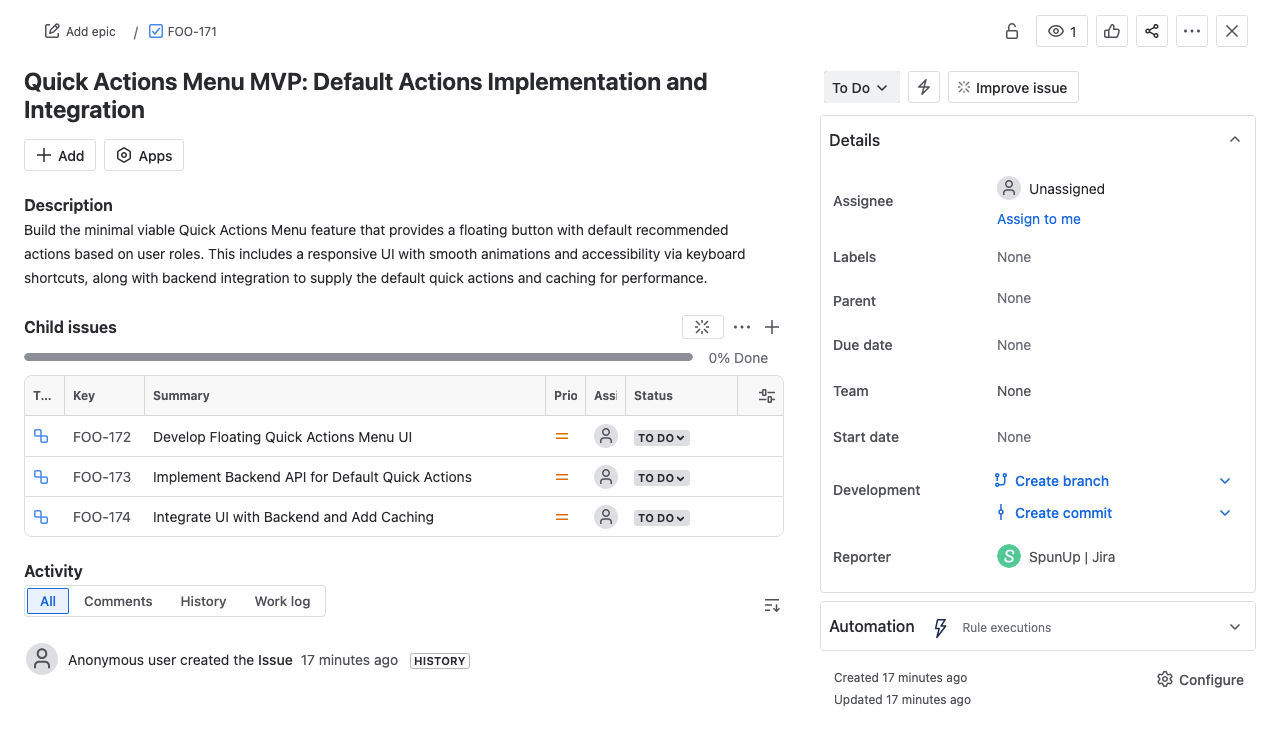Screen dimensions: 1278x741
Task: Open the Child issues ellipsis menu
Action: click(742, 327)
